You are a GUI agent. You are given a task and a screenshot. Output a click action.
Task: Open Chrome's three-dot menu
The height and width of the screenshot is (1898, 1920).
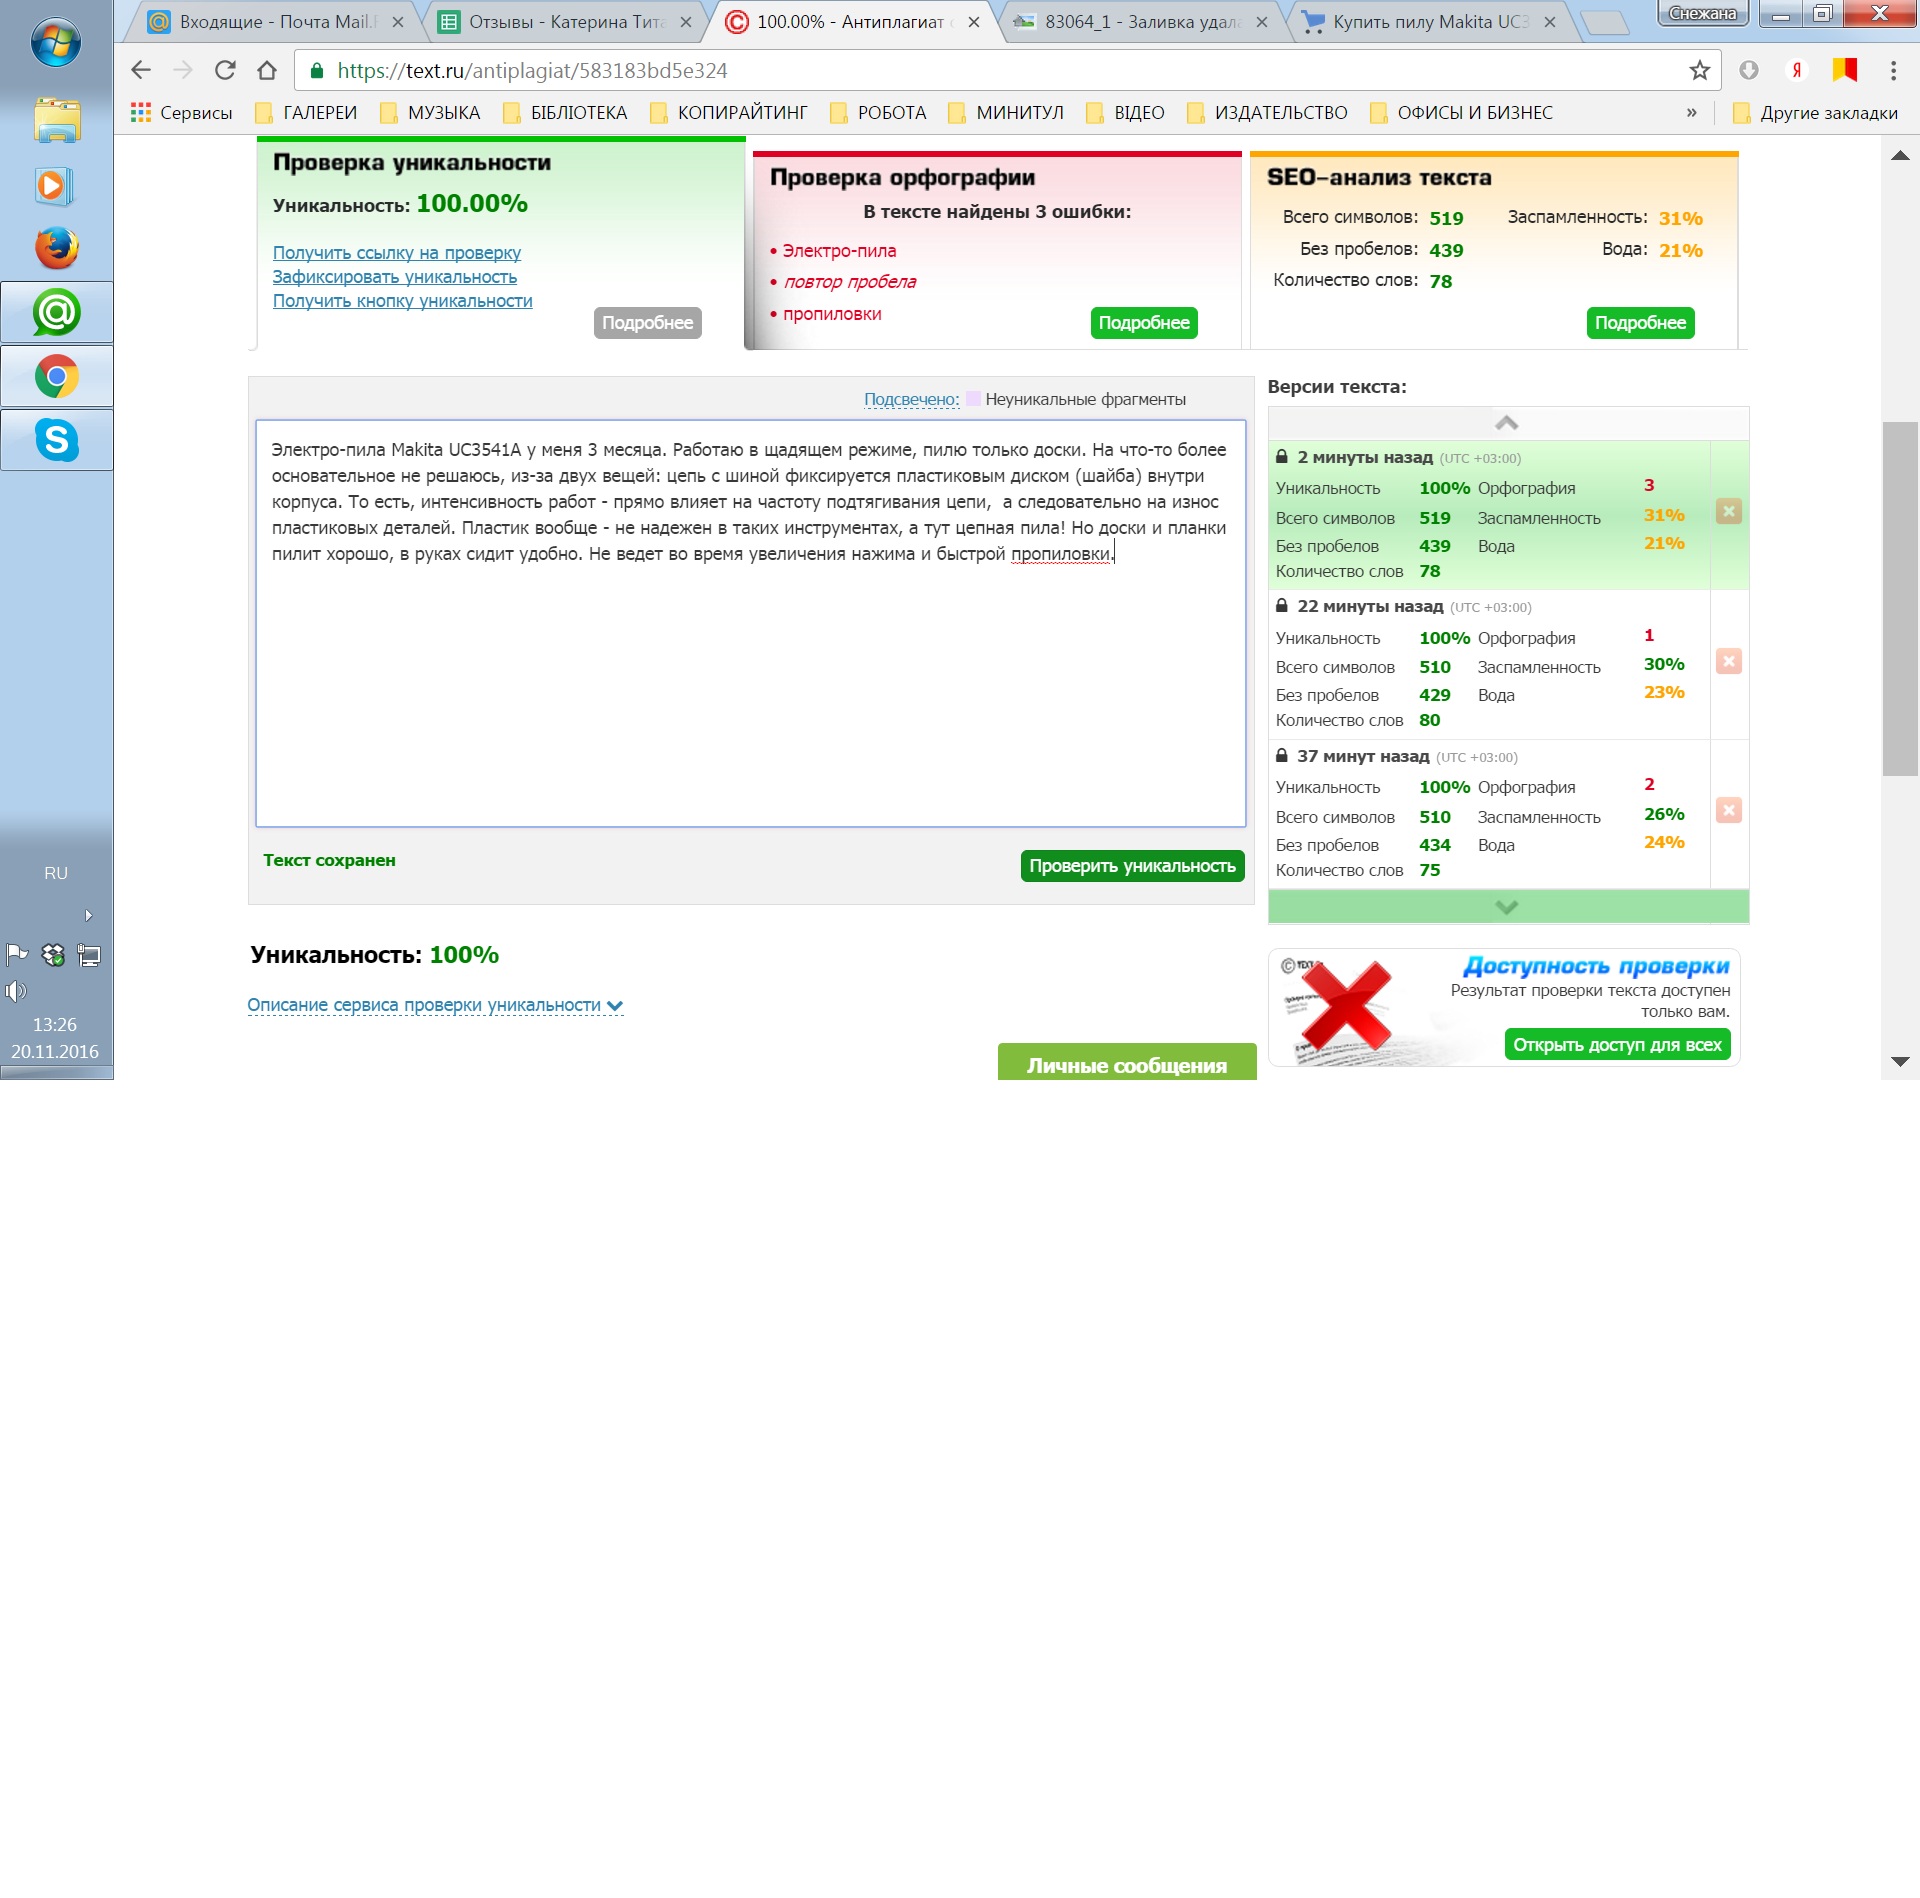click(x=1892, y=70)
